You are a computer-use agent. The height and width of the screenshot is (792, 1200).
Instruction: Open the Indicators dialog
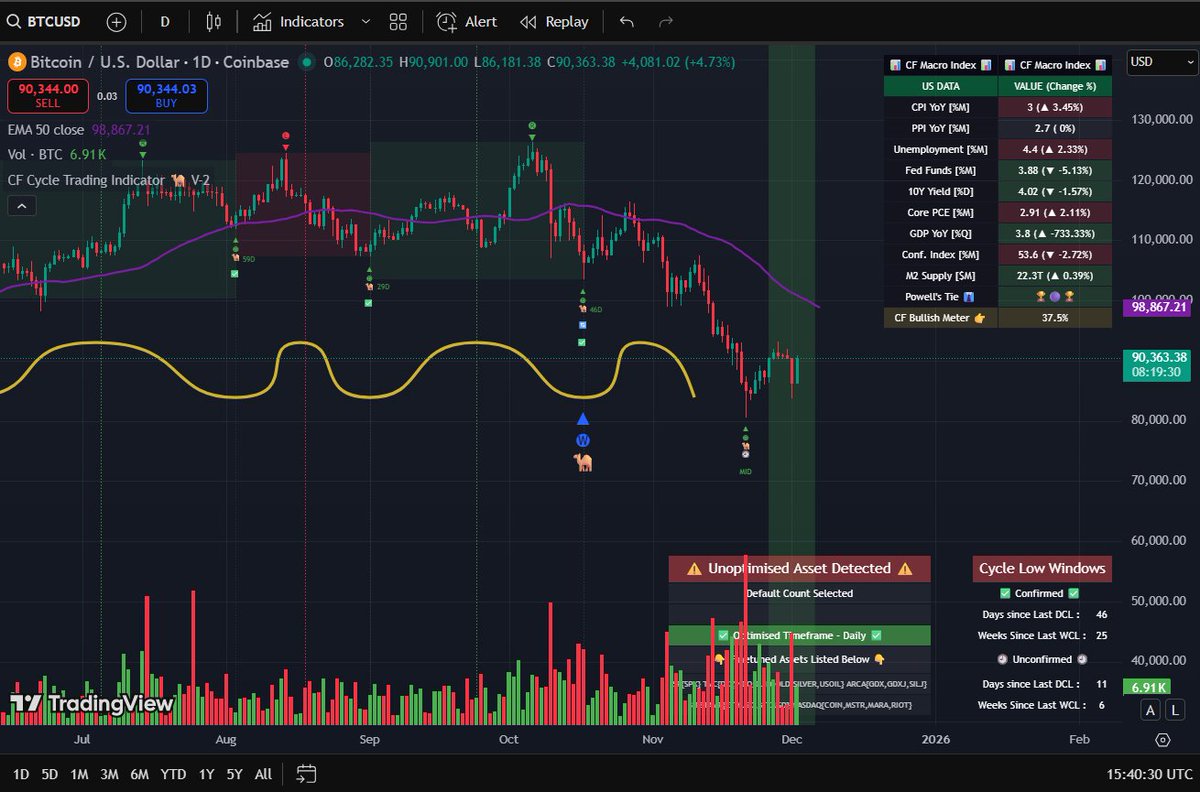(x=298, y=21)
